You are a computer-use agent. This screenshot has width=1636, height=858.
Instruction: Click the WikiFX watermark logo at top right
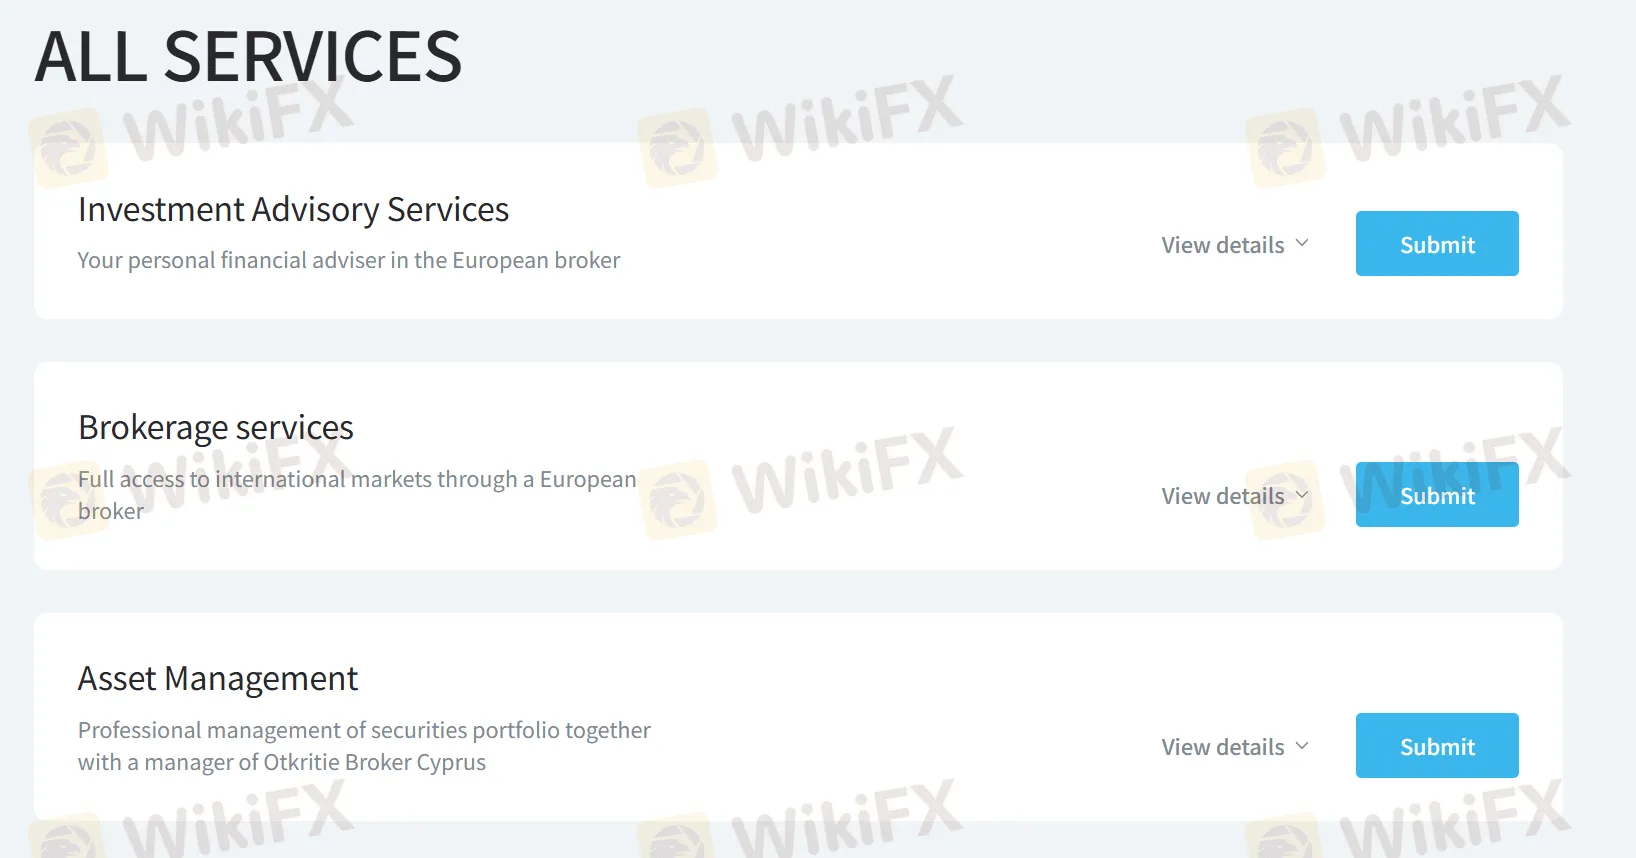[1409, 131]
